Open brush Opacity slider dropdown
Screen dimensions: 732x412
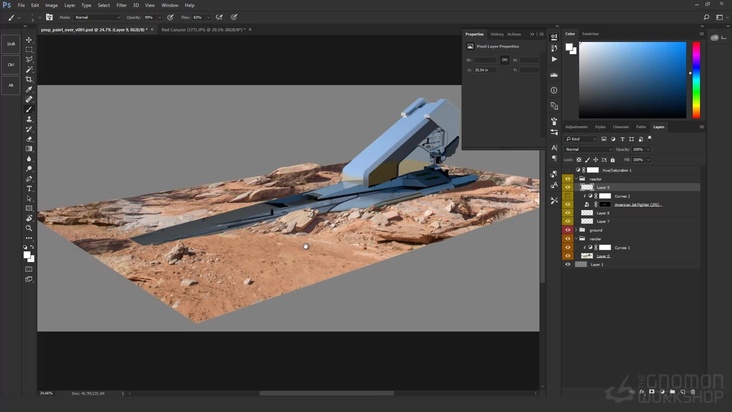point(160,17)
